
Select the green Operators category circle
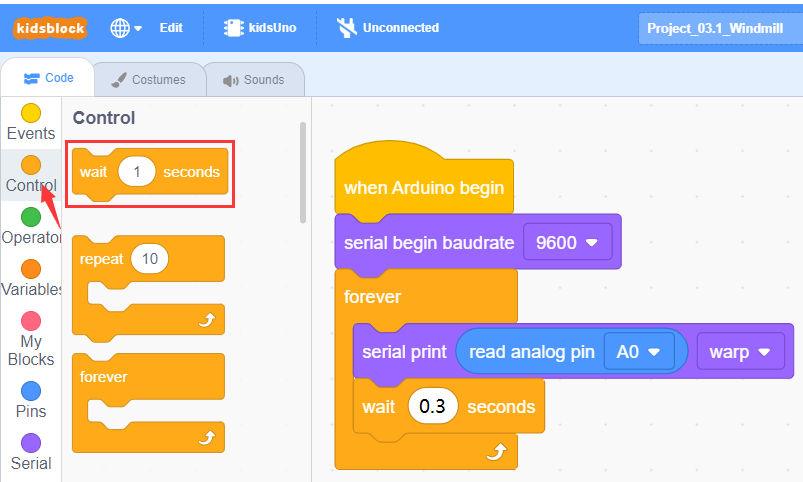(31, 217)
